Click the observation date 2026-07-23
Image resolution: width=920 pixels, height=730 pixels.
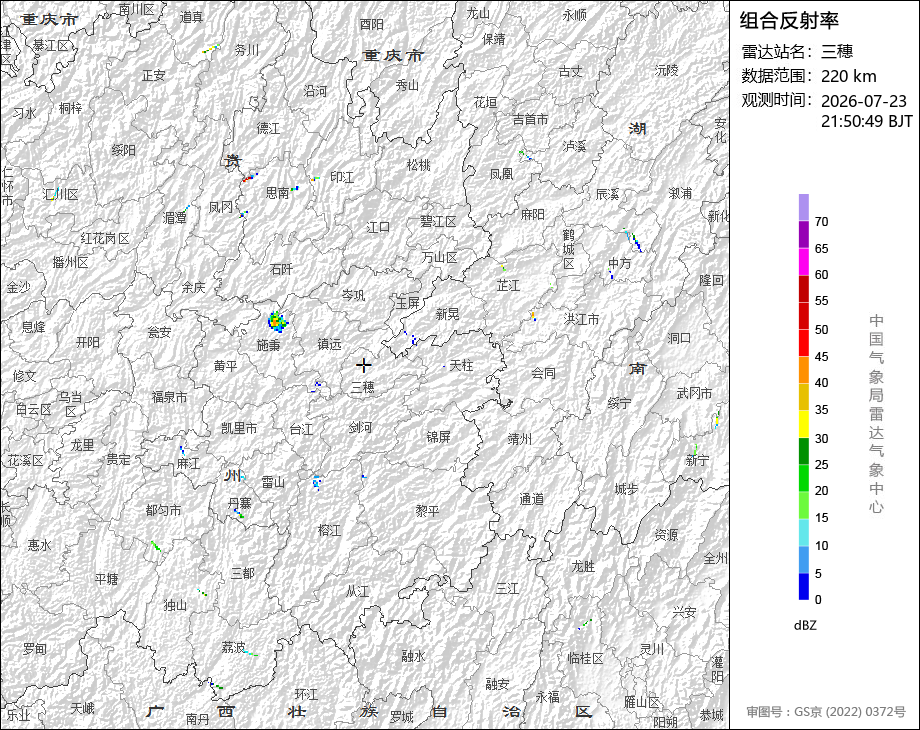point(864,101)
